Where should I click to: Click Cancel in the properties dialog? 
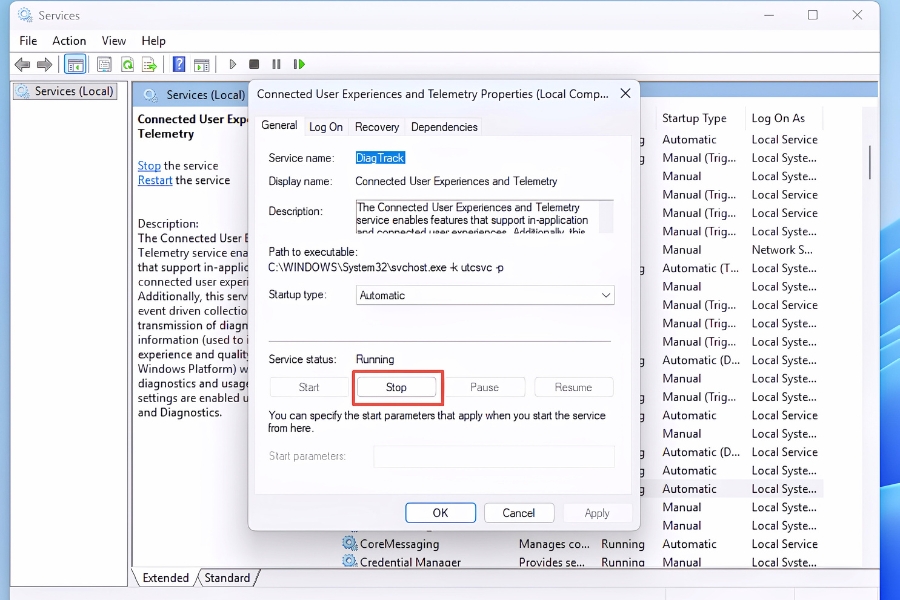[519, 513]
